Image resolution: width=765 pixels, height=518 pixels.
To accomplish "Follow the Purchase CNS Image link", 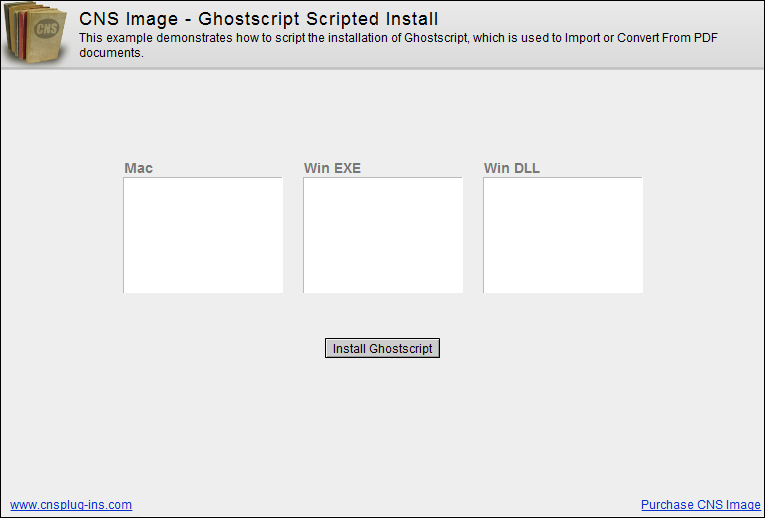I will point(701,505).
